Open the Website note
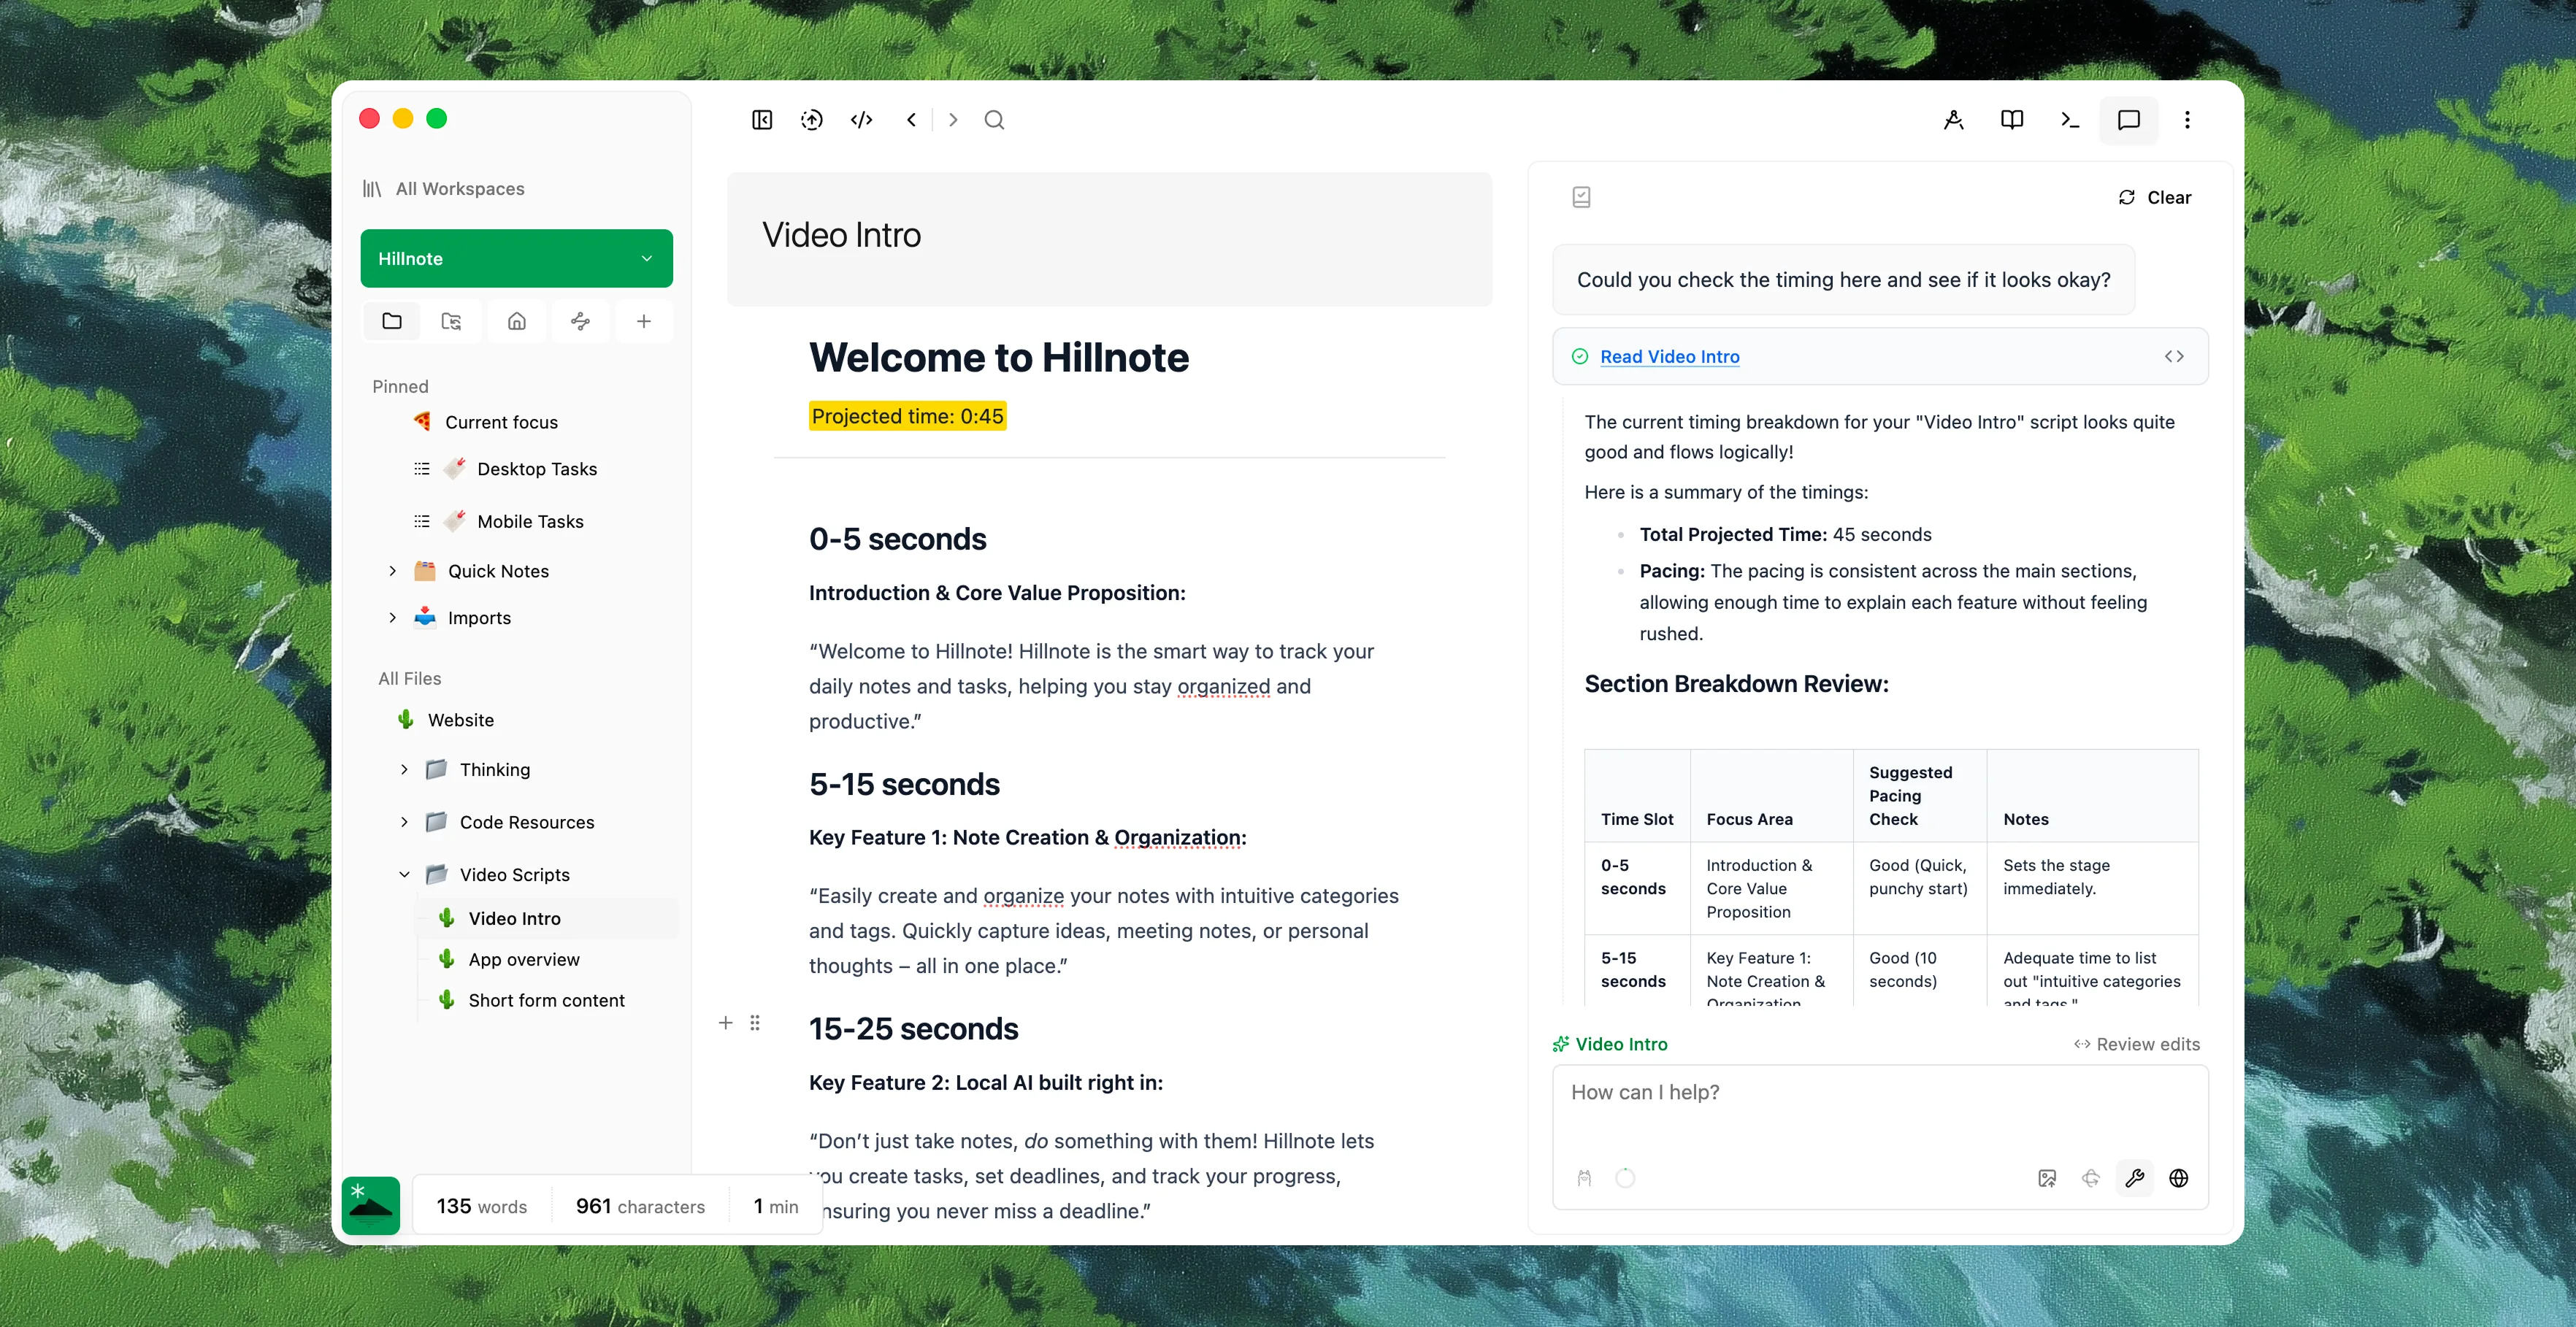Screen dimensions: 2576x1327 461,720
